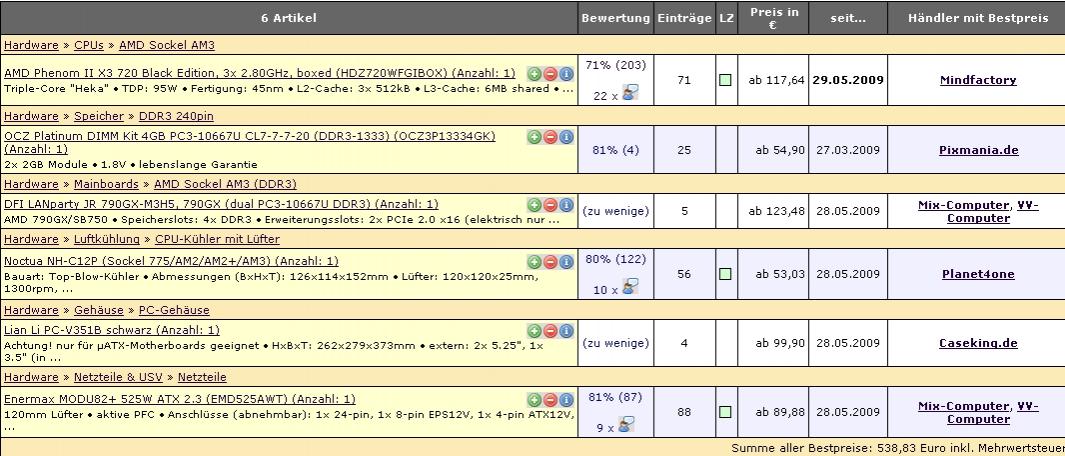The height and width of the screenshot is (456, 1065).
Task: Open user reviews icon for AMD Phenom II
Action: [630, 93]
